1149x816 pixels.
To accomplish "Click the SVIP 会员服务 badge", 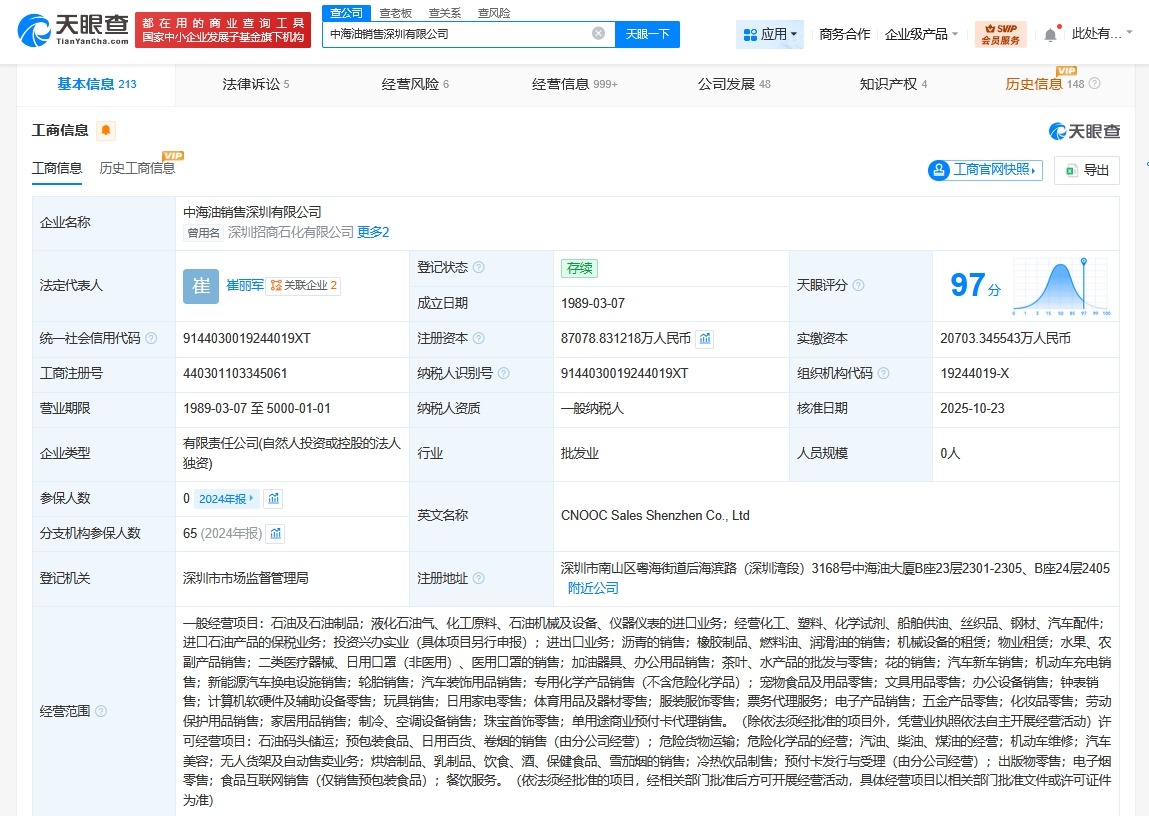I will click(x=999, y=33).
